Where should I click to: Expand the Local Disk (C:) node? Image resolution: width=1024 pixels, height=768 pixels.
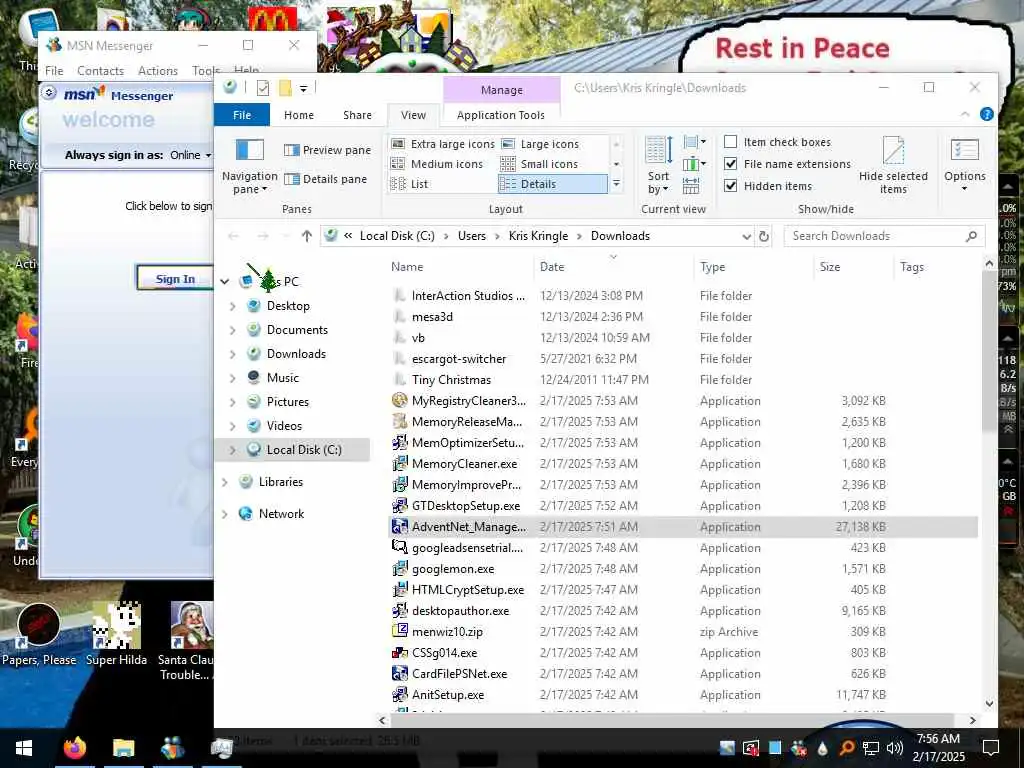point(232,450)
